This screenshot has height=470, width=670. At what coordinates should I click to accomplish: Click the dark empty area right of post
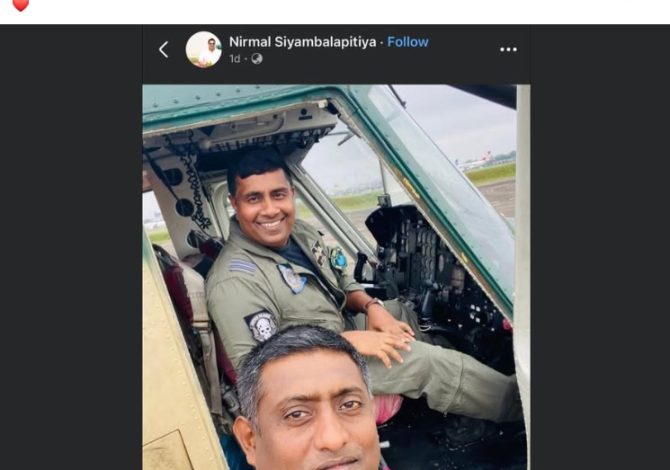[600, 247]
